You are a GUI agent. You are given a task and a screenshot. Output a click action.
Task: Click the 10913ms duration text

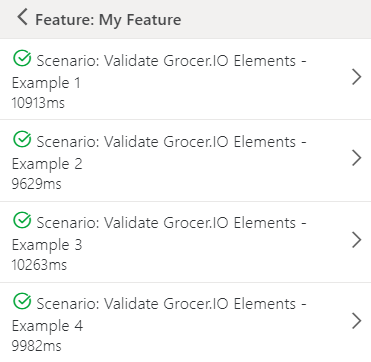[x=38, y=103]
